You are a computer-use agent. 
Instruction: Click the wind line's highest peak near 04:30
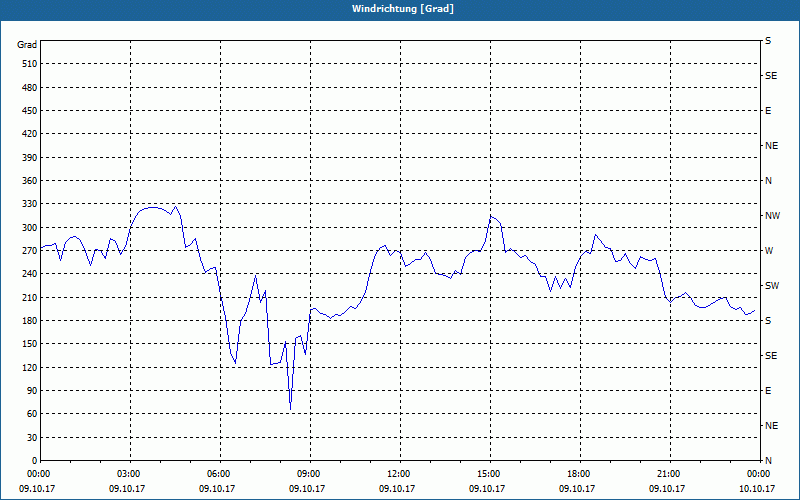click(176, 207)
